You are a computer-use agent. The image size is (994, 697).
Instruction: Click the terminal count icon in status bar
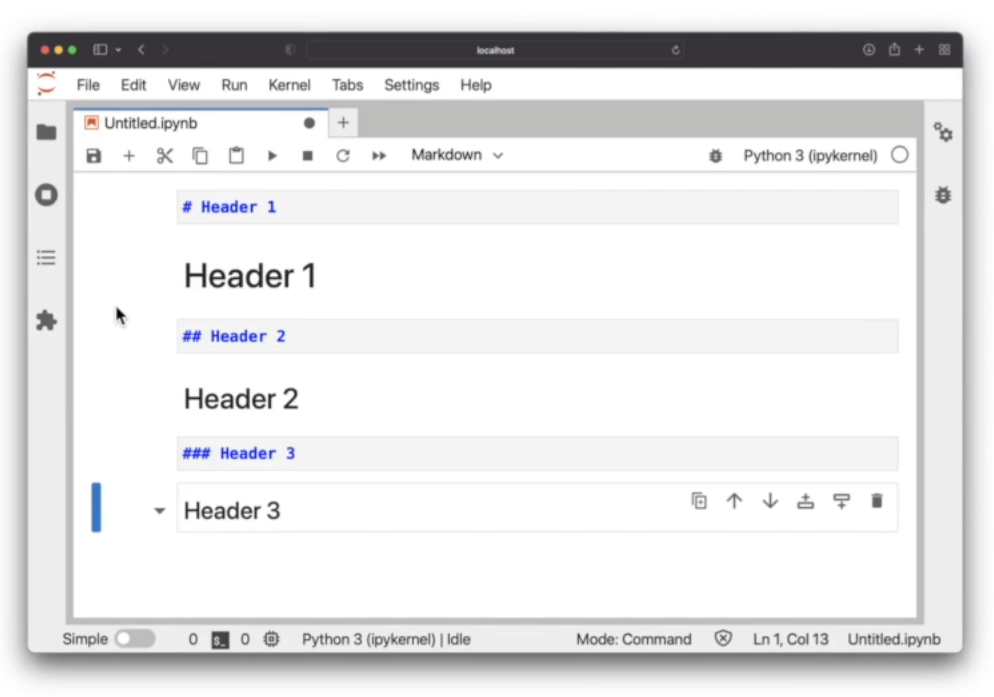(x=220, y=639)
